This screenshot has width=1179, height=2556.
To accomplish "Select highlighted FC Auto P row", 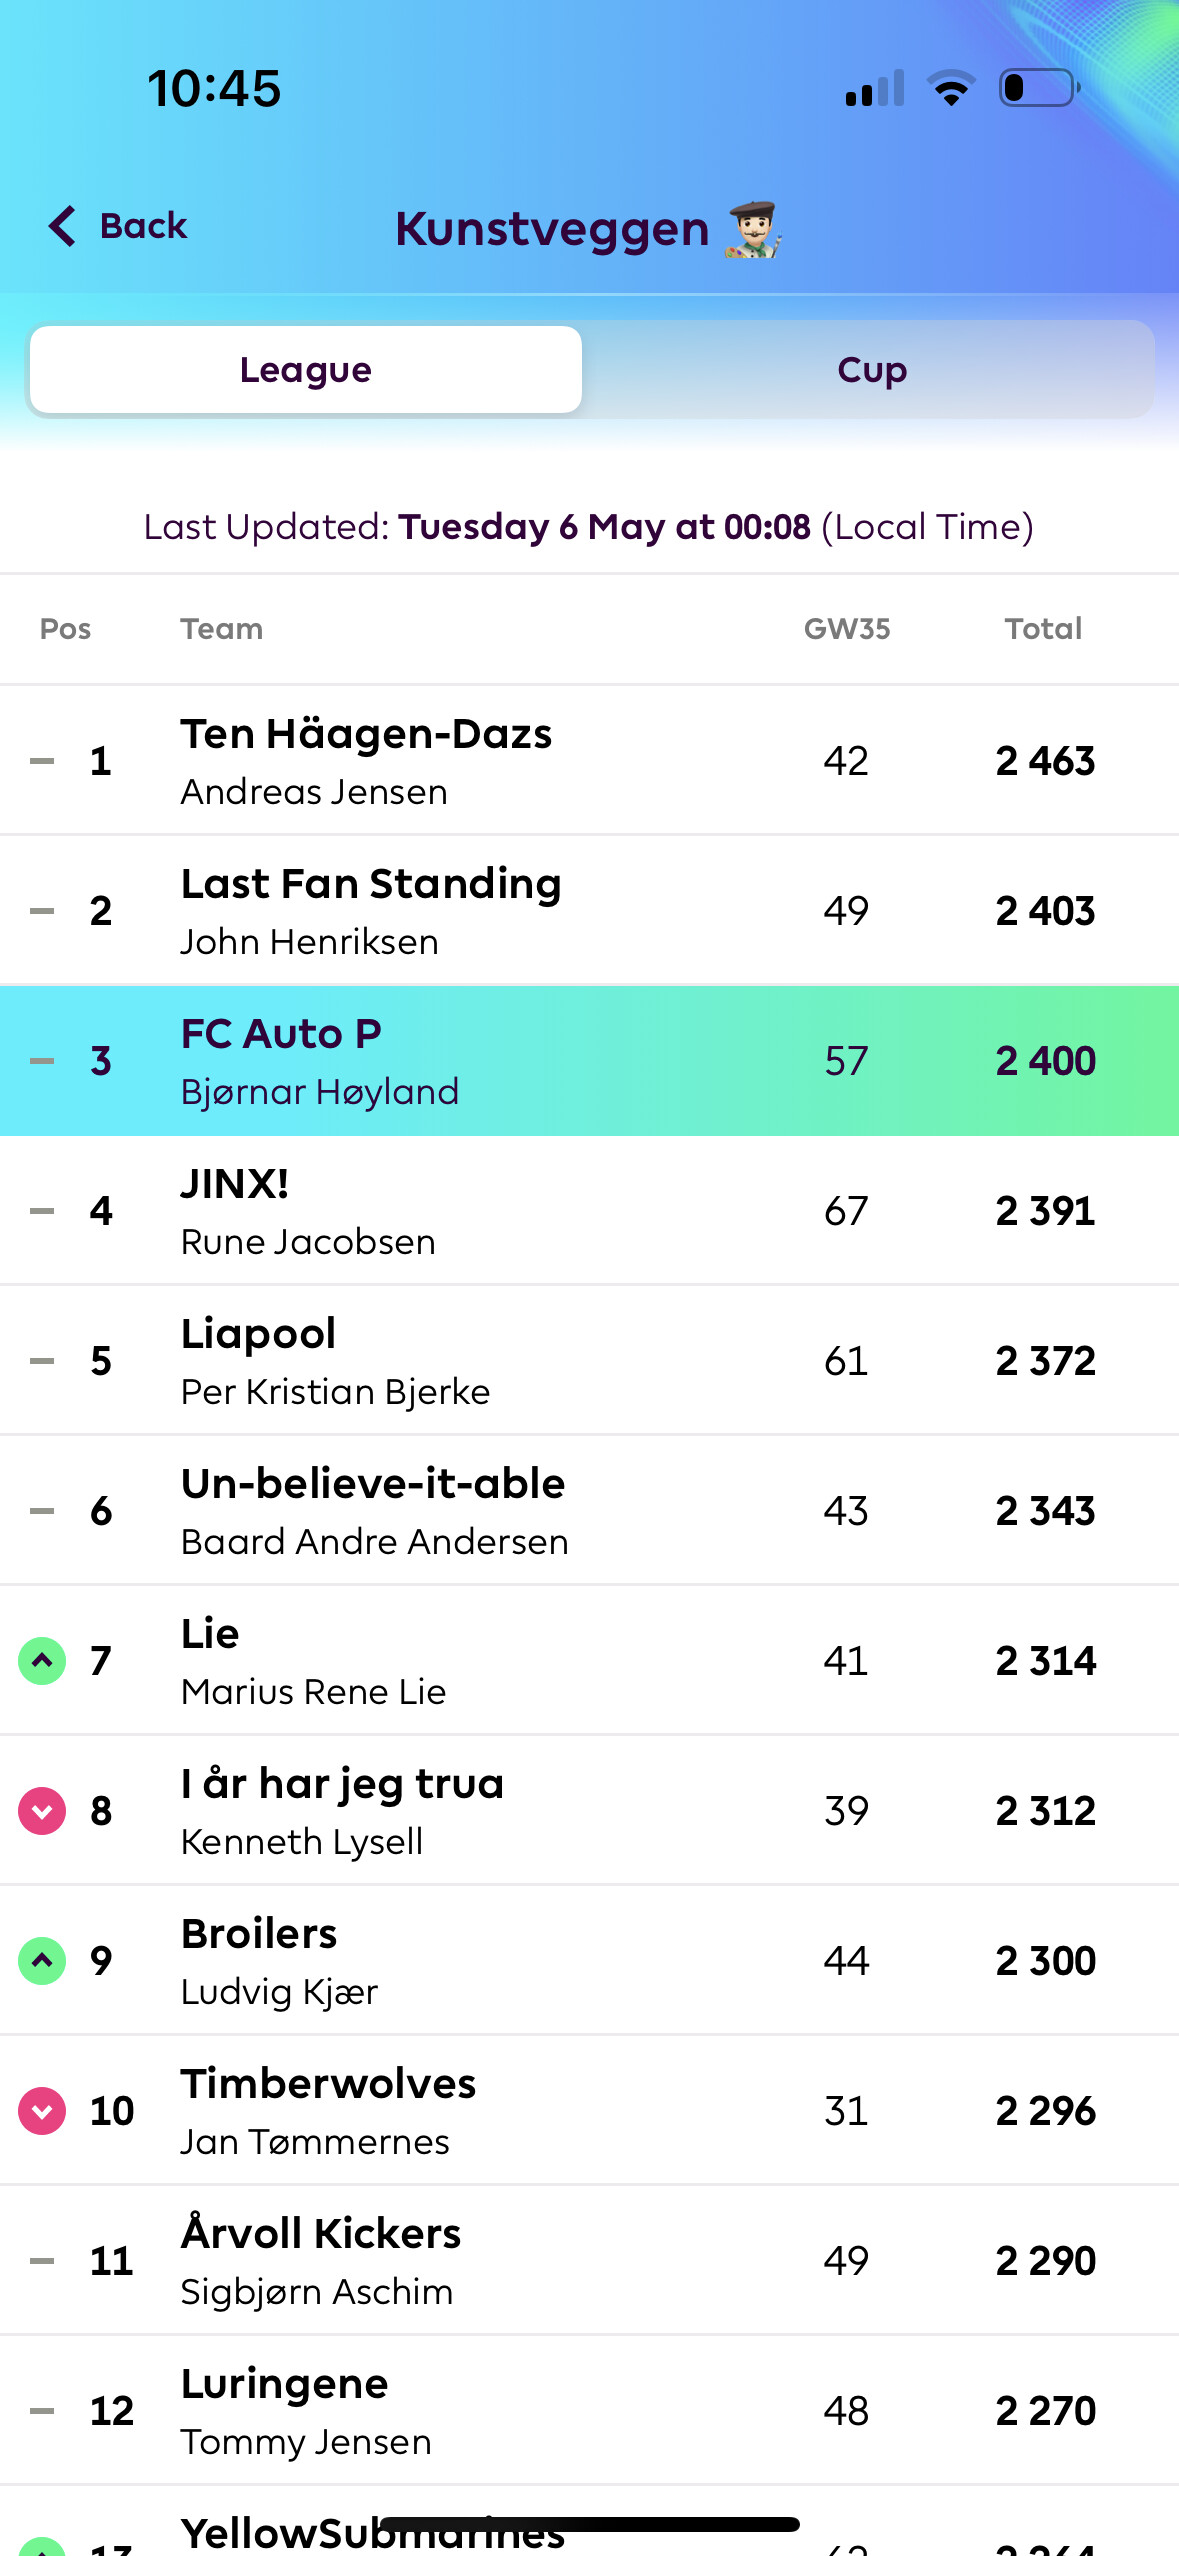I will (589, 1060).
